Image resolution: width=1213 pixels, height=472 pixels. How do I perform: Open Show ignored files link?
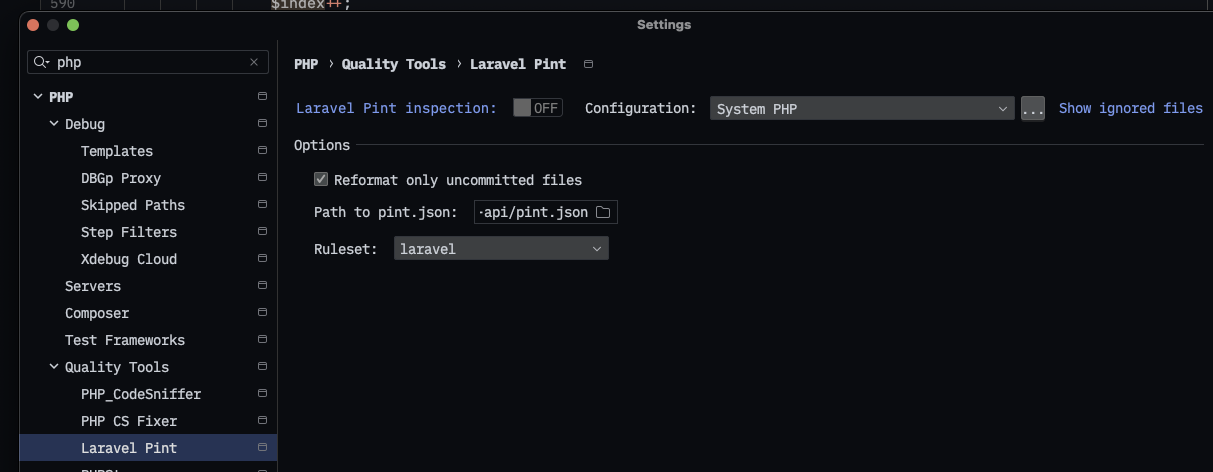click(x=1131, y=108)
